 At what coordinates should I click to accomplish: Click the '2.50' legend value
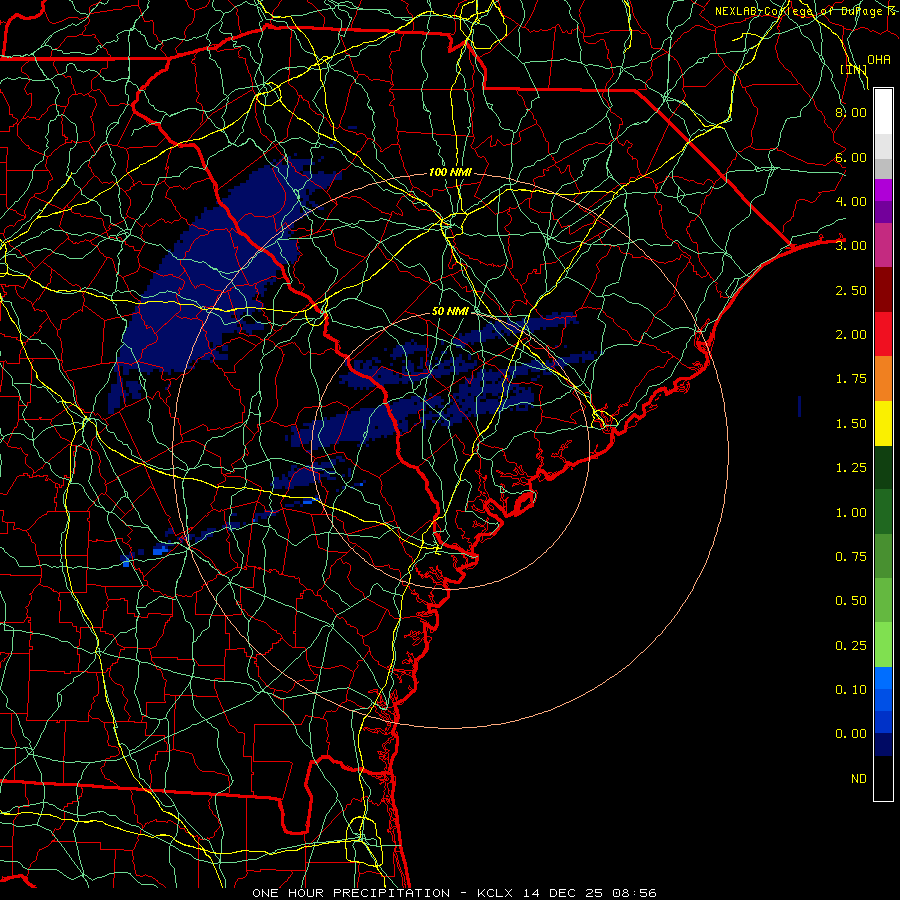point(851,290)
